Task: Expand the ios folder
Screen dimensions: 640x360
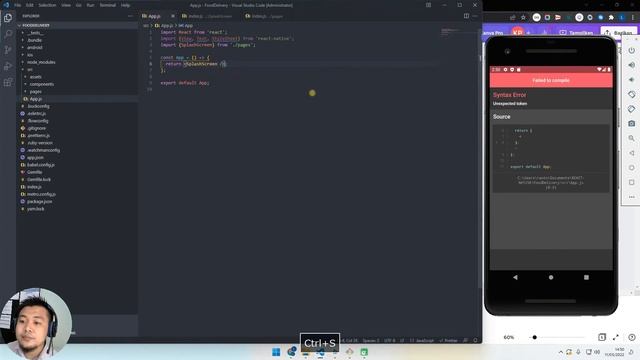Action: [x=30, y=55]
